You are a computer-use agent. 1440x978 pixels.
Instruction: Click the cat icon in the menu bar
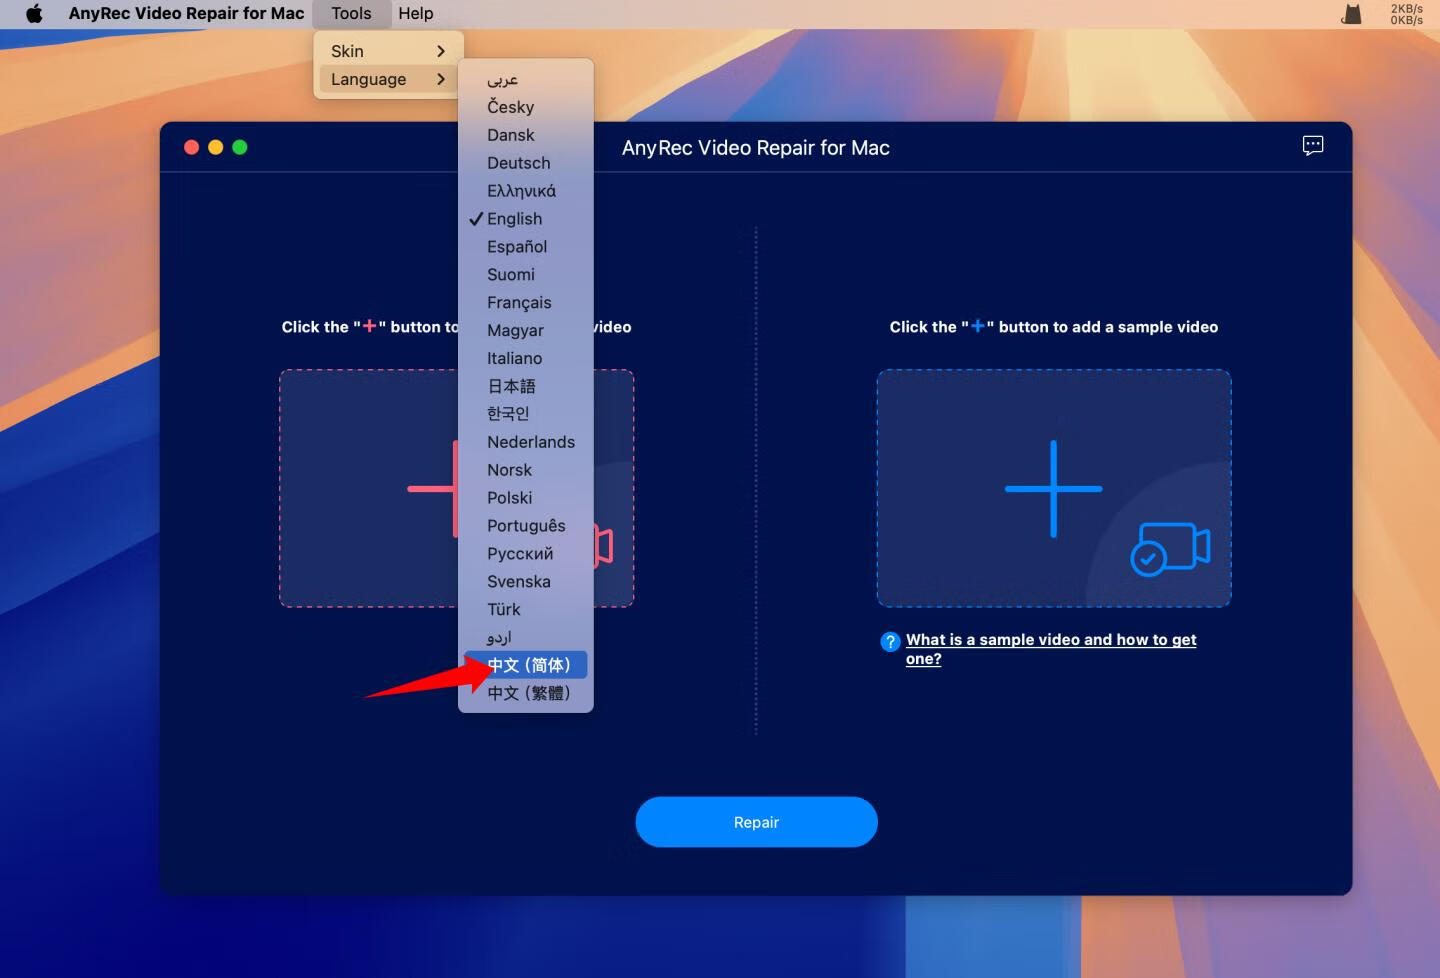pos(1351,14)
